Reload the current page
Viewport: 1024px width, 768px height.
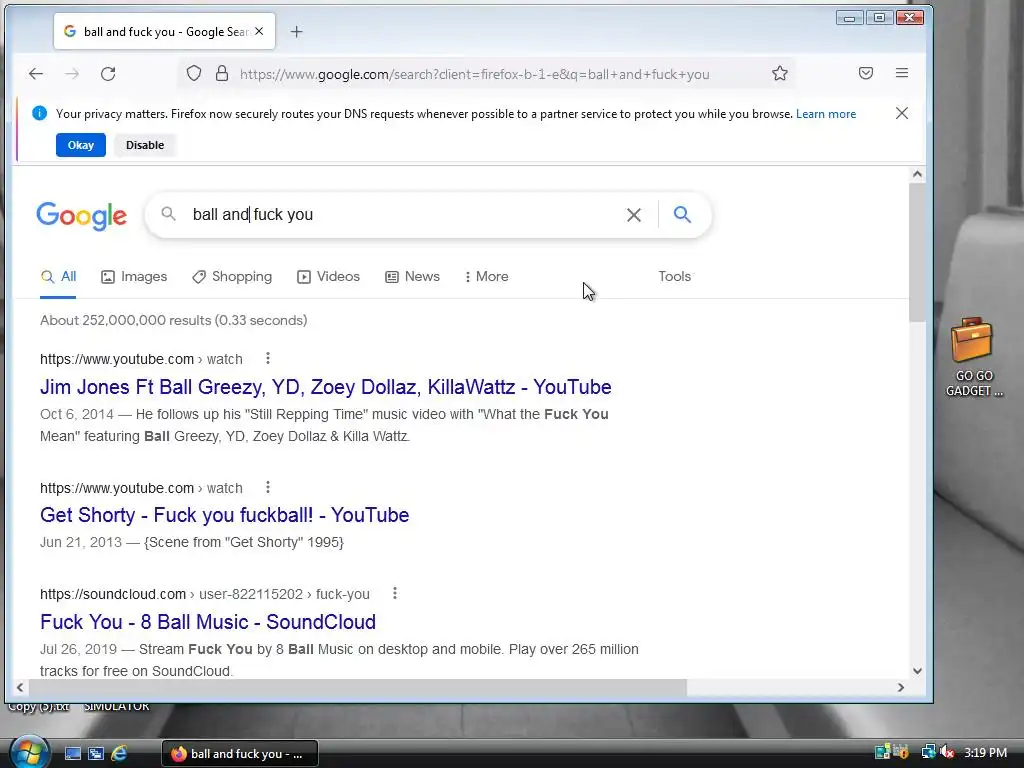(x=108, y=74)
